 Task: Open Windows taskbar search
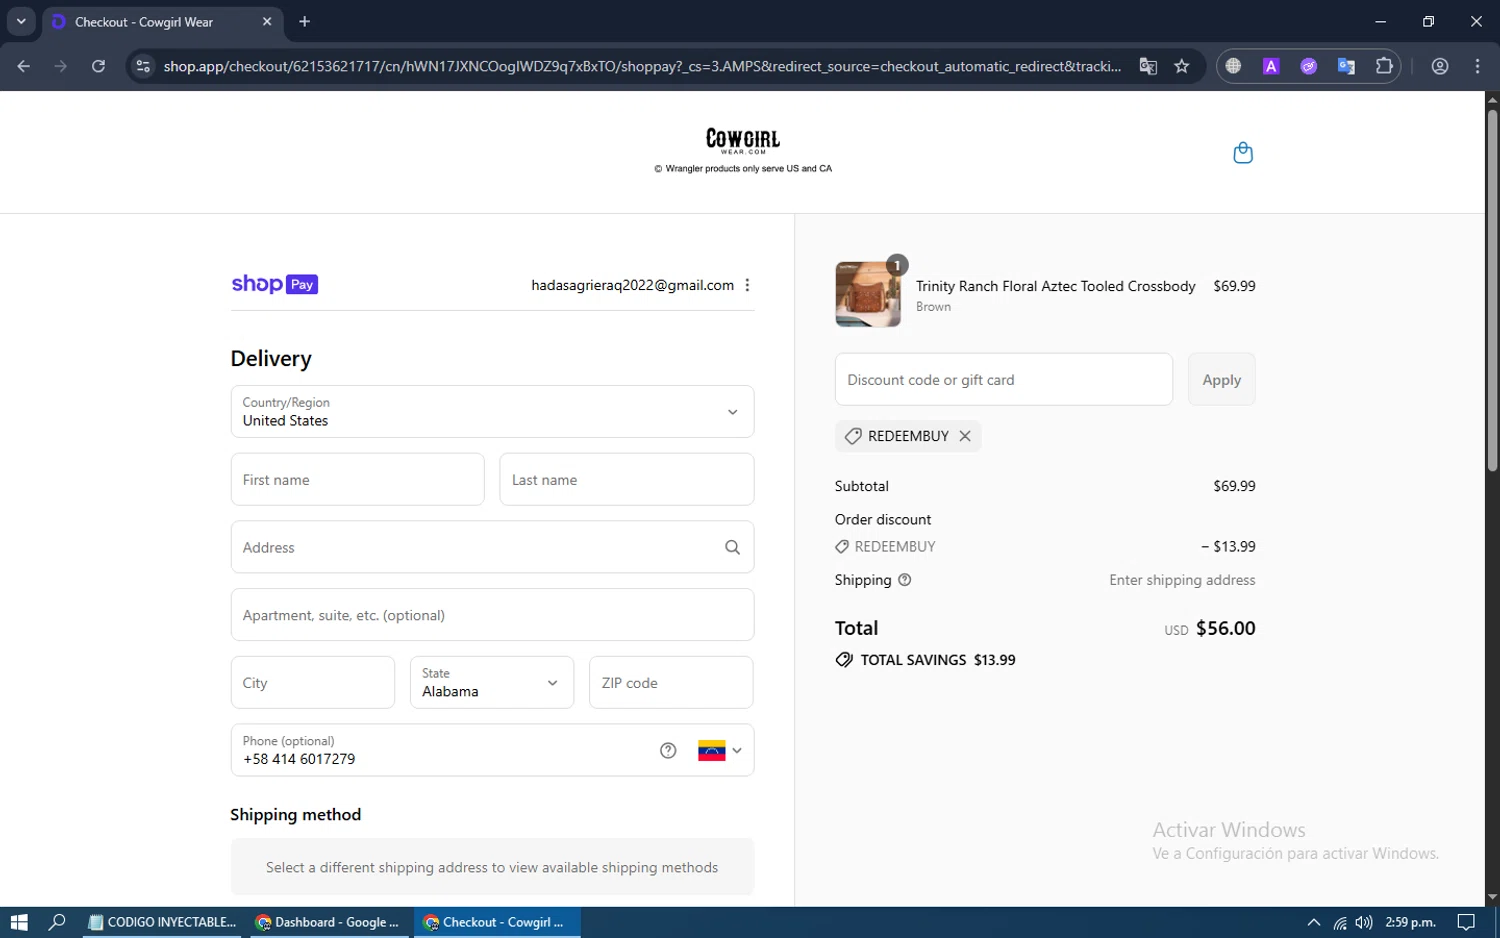[57, 922]
